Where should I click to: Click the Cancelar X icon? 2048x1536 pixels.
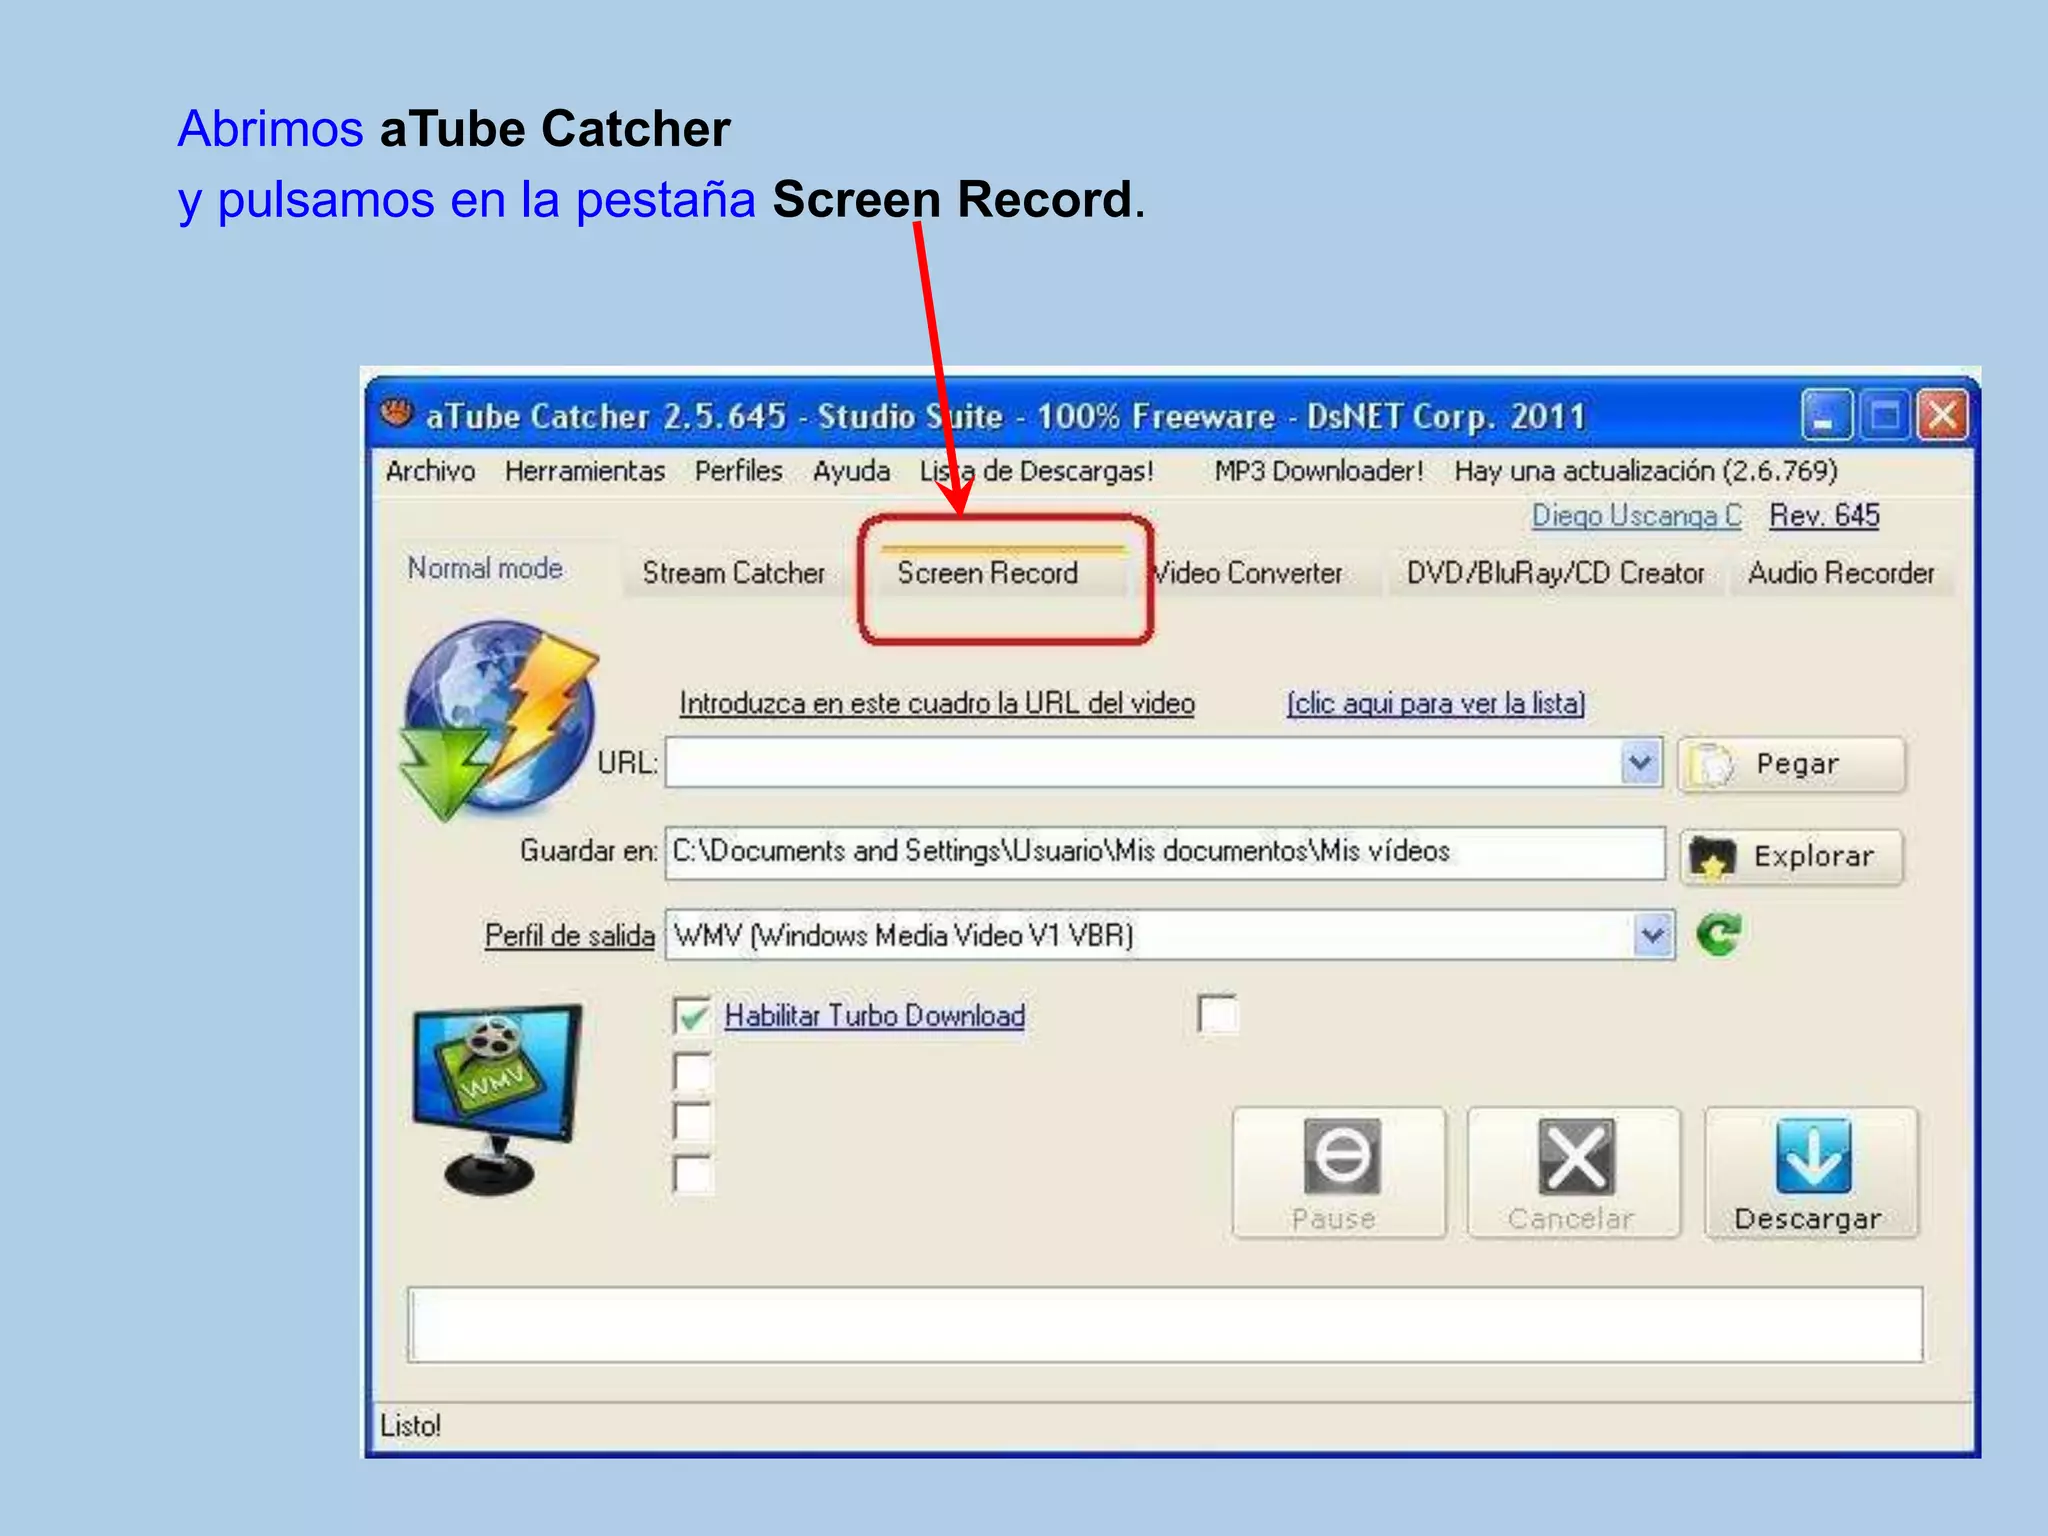pos(1575,1156)
